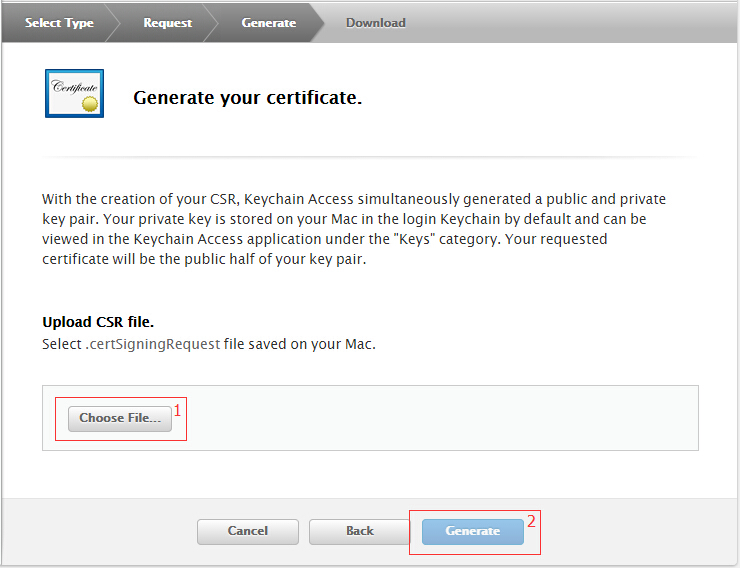Image resolution: width=740 pixels, height=568 pixels.
Task: Click the .certSigningRequest text
Action: tap(153, 344)
